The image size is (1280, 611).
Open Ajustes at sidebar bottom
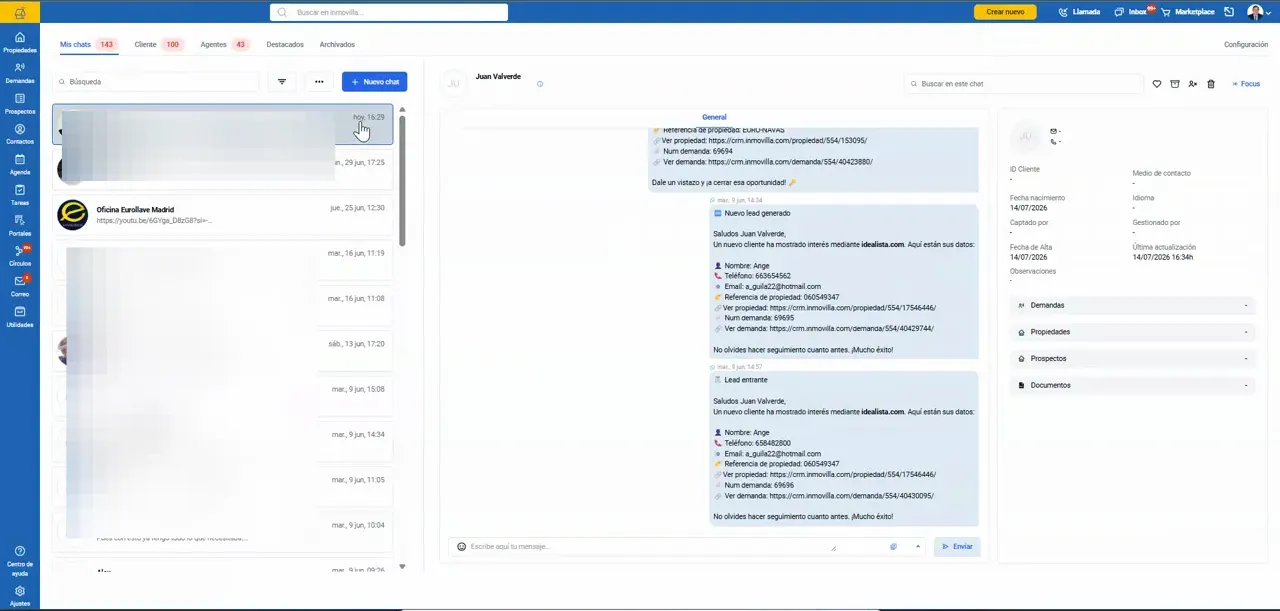point(19,596)
